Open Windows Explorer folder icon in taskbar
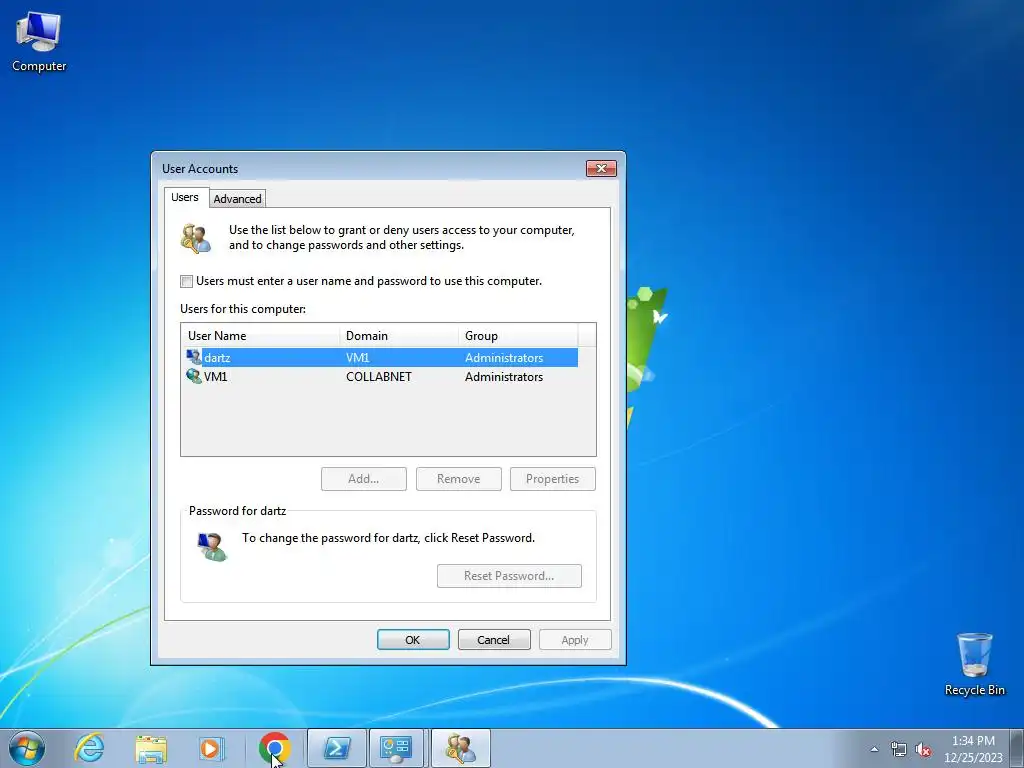 [x=151, y=748]
